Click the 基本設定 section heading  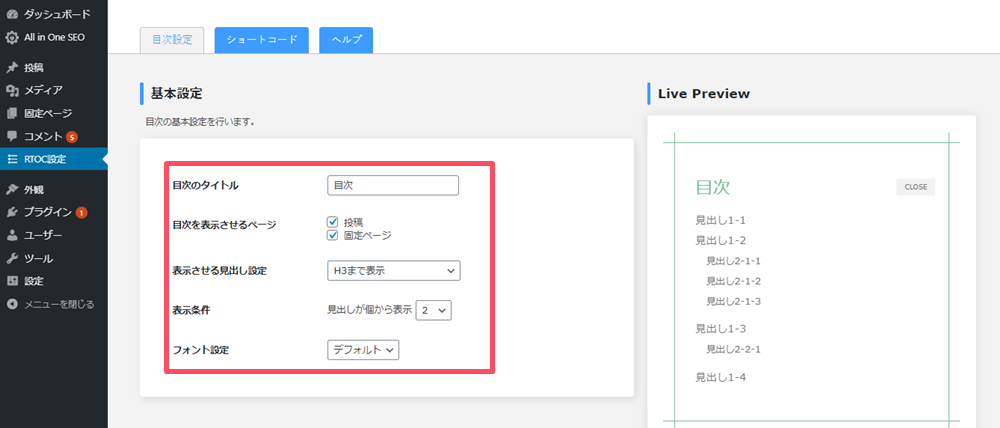[176, 94]
